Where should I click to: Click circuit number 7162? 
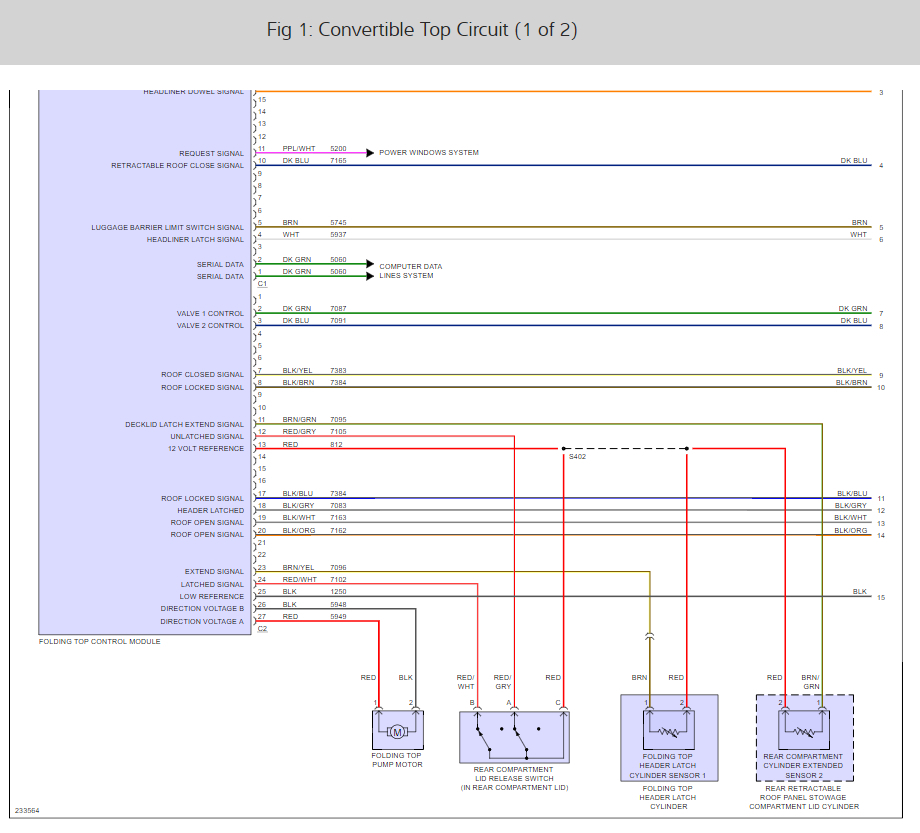point(339,531)
